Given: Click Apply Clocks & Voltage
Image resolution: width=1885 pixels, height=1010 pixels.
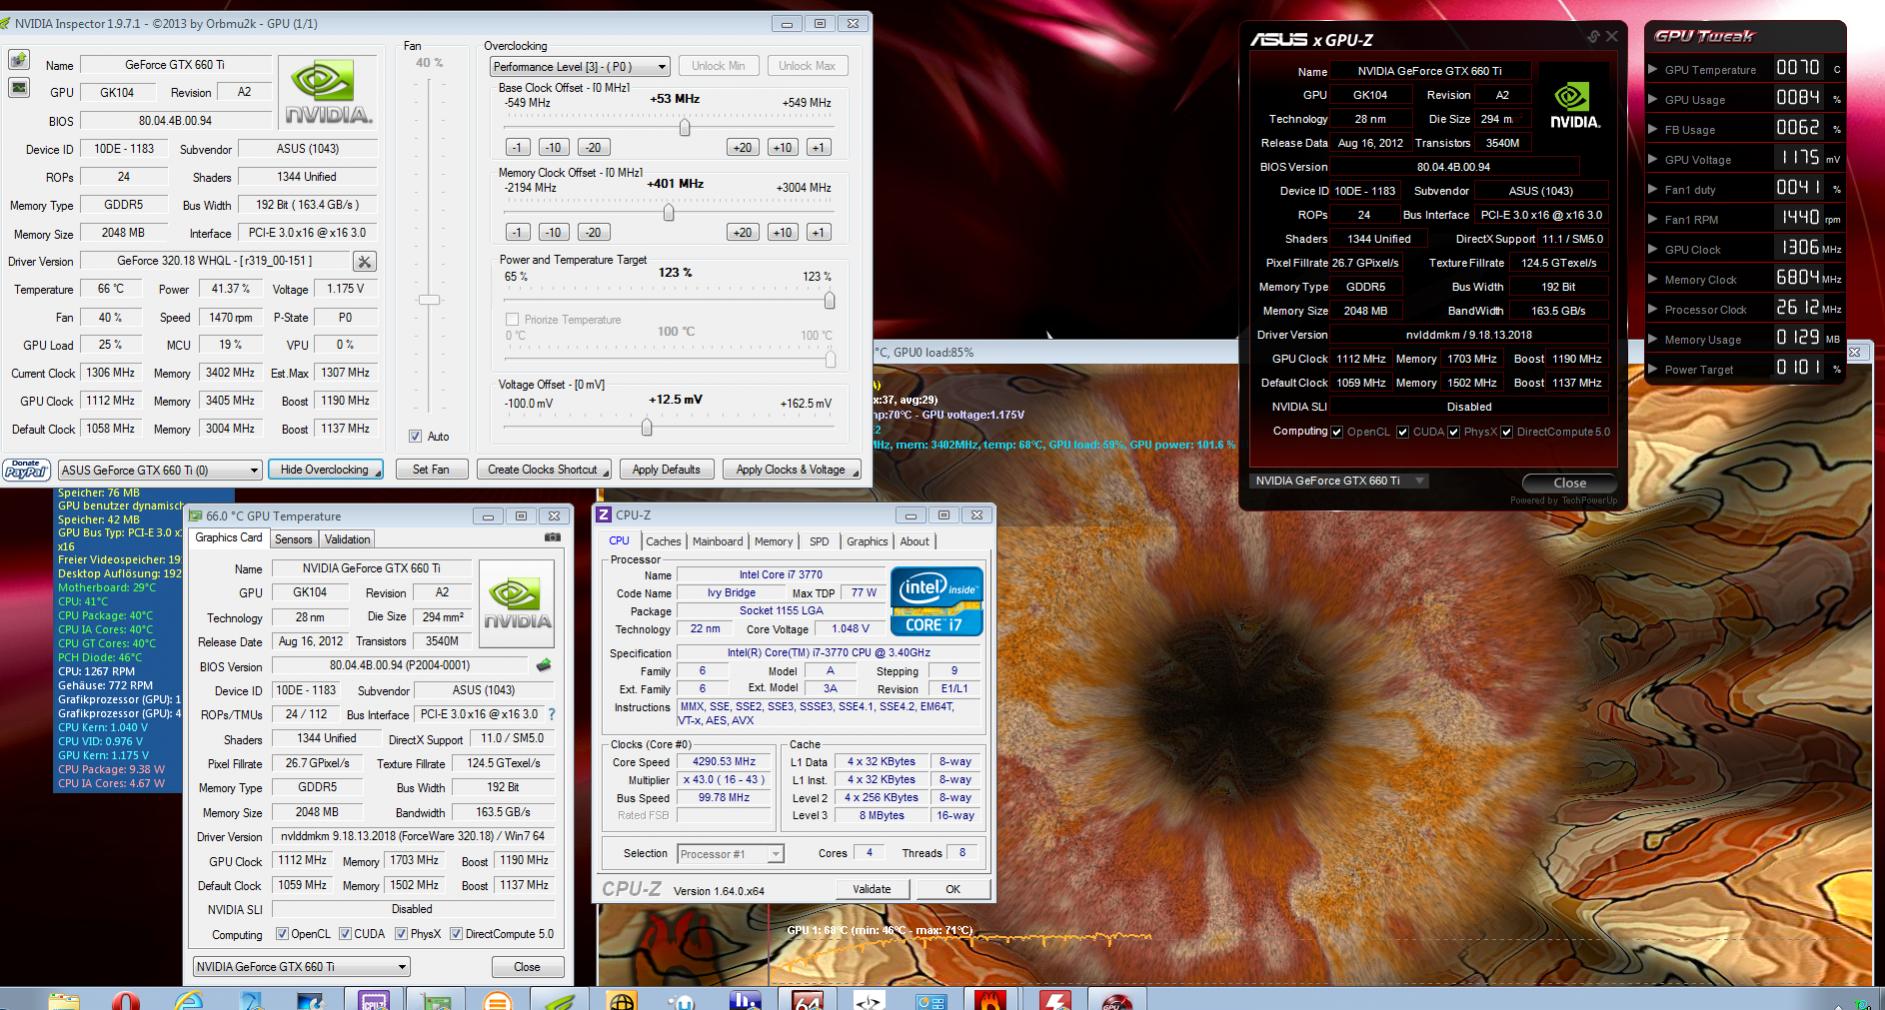Looking at the screenshot, I should (x=791, y=470).
